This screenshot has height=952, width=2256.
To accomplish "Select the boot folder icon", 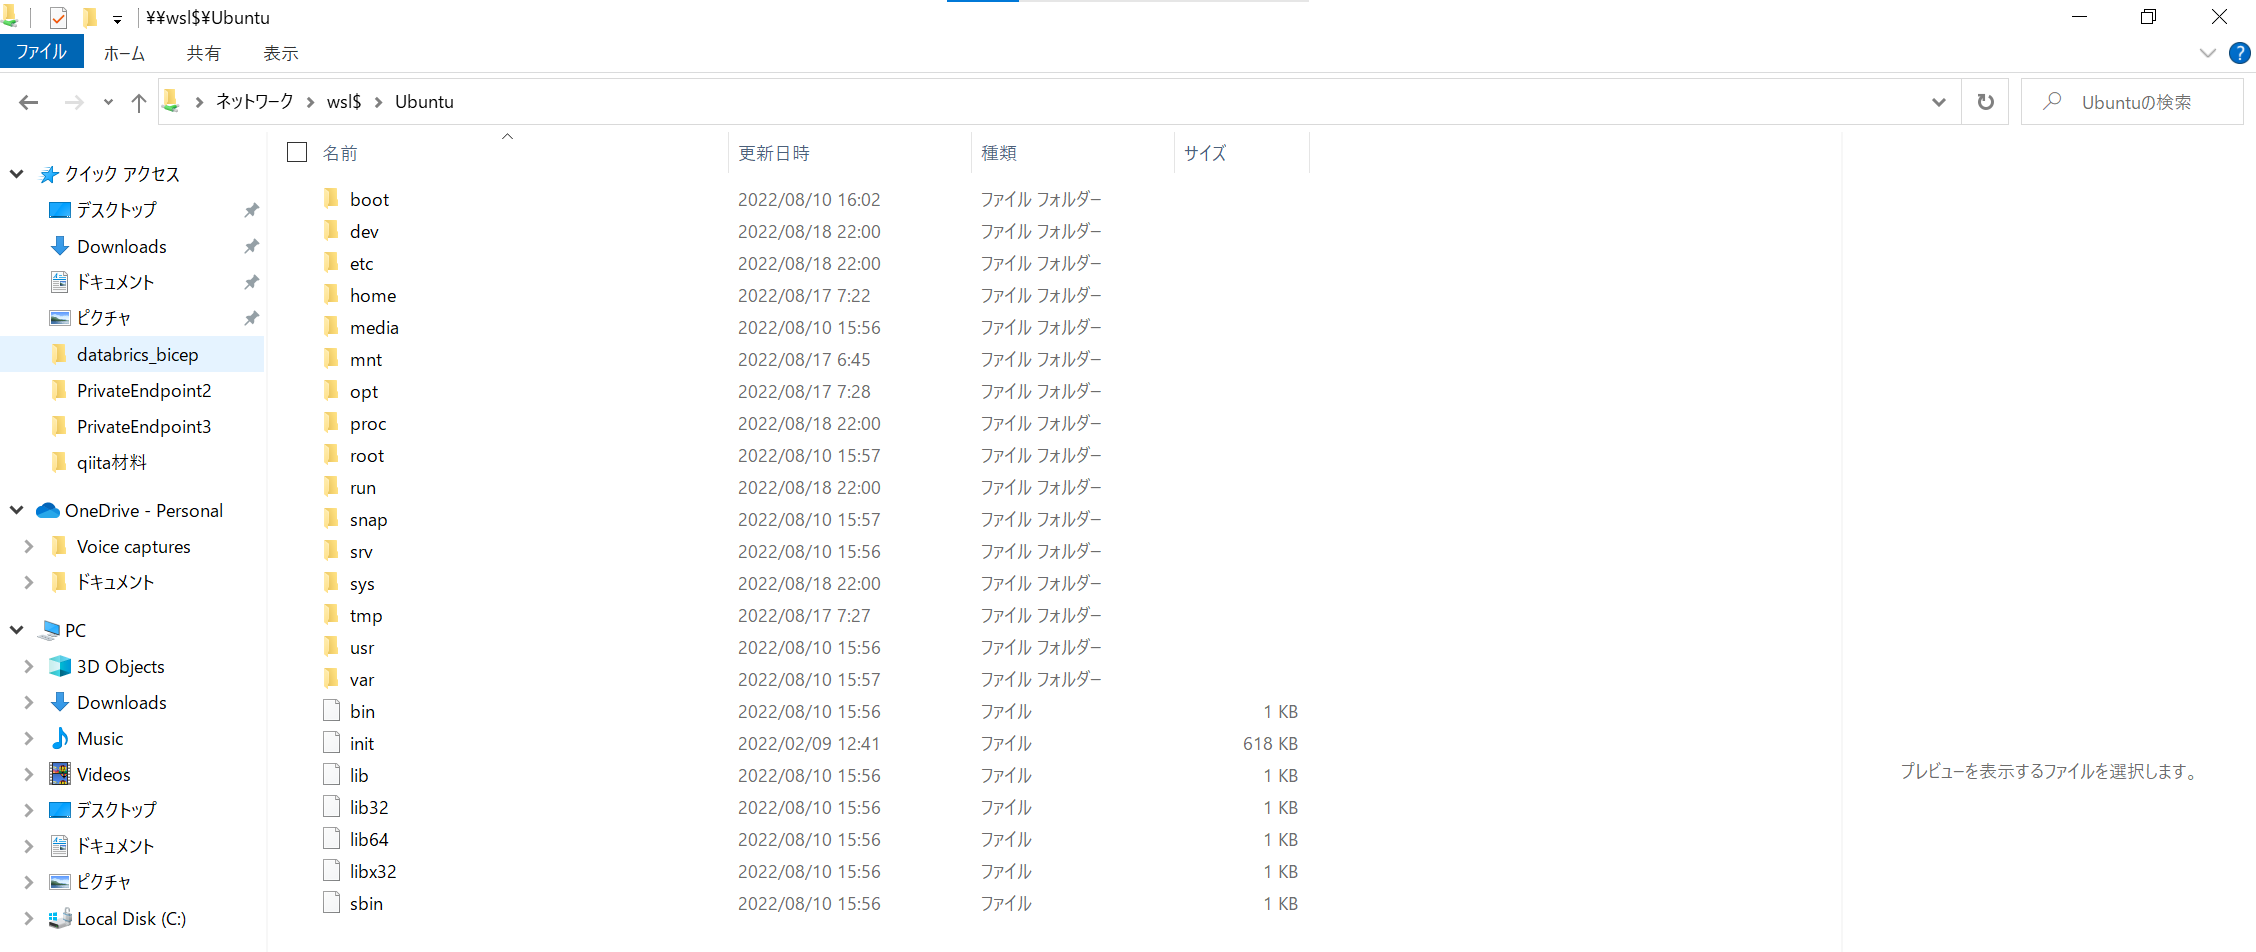I will (x=331, y=198).
